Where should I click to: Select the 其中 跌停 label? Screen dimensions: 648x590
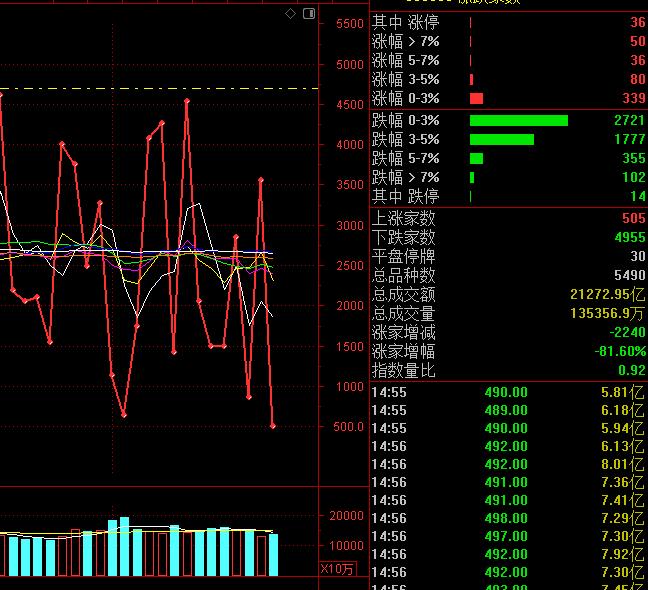tap(405, 196)
